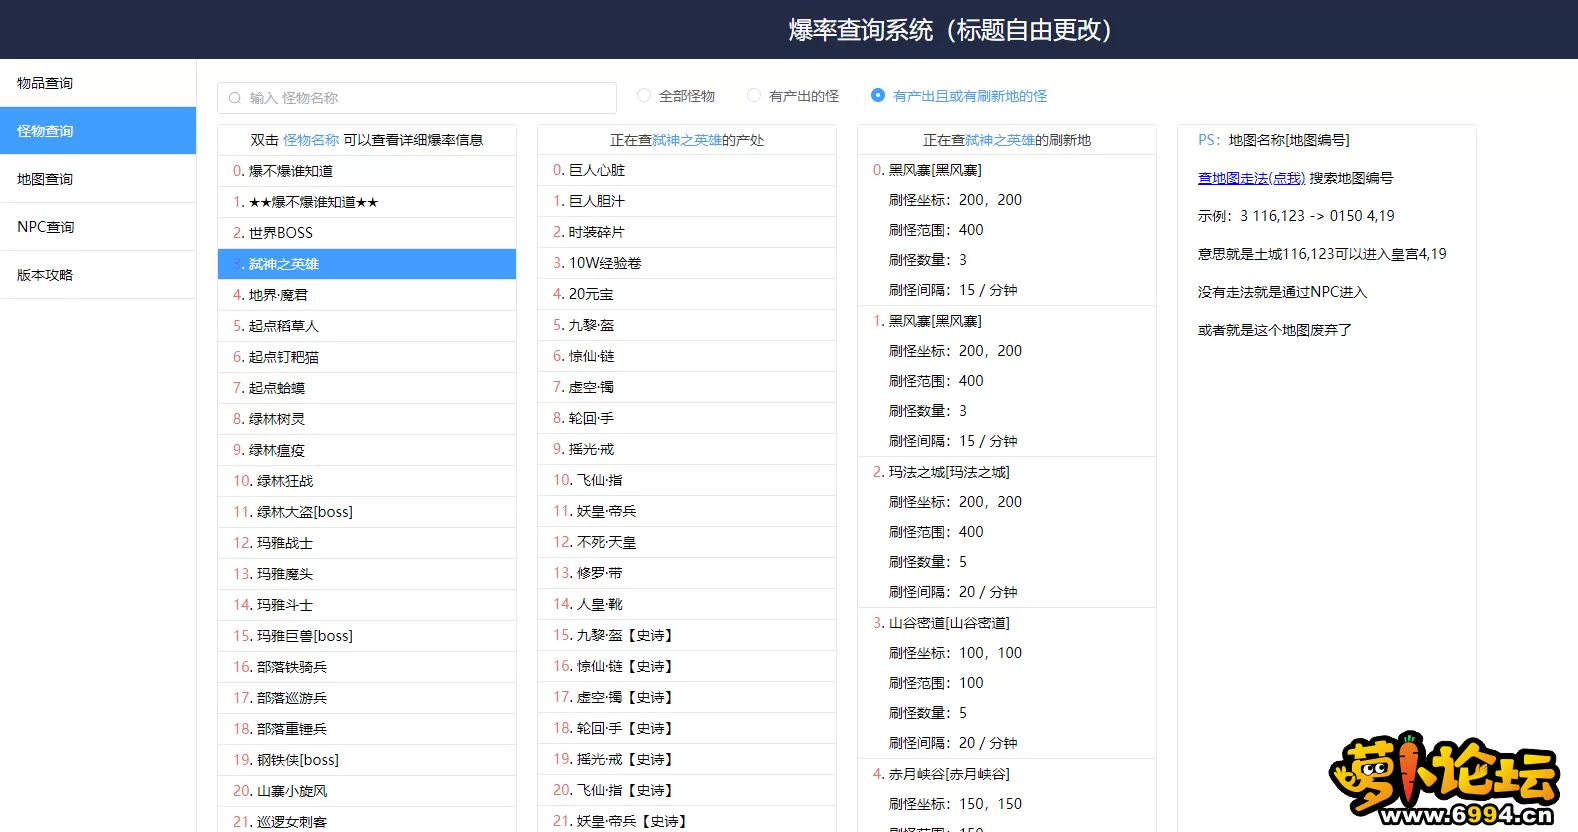Viewport: 1578px width, 832px height.
Task: Click spawn entry 山谷密道[山谷密道]
Action: [941, 623]
